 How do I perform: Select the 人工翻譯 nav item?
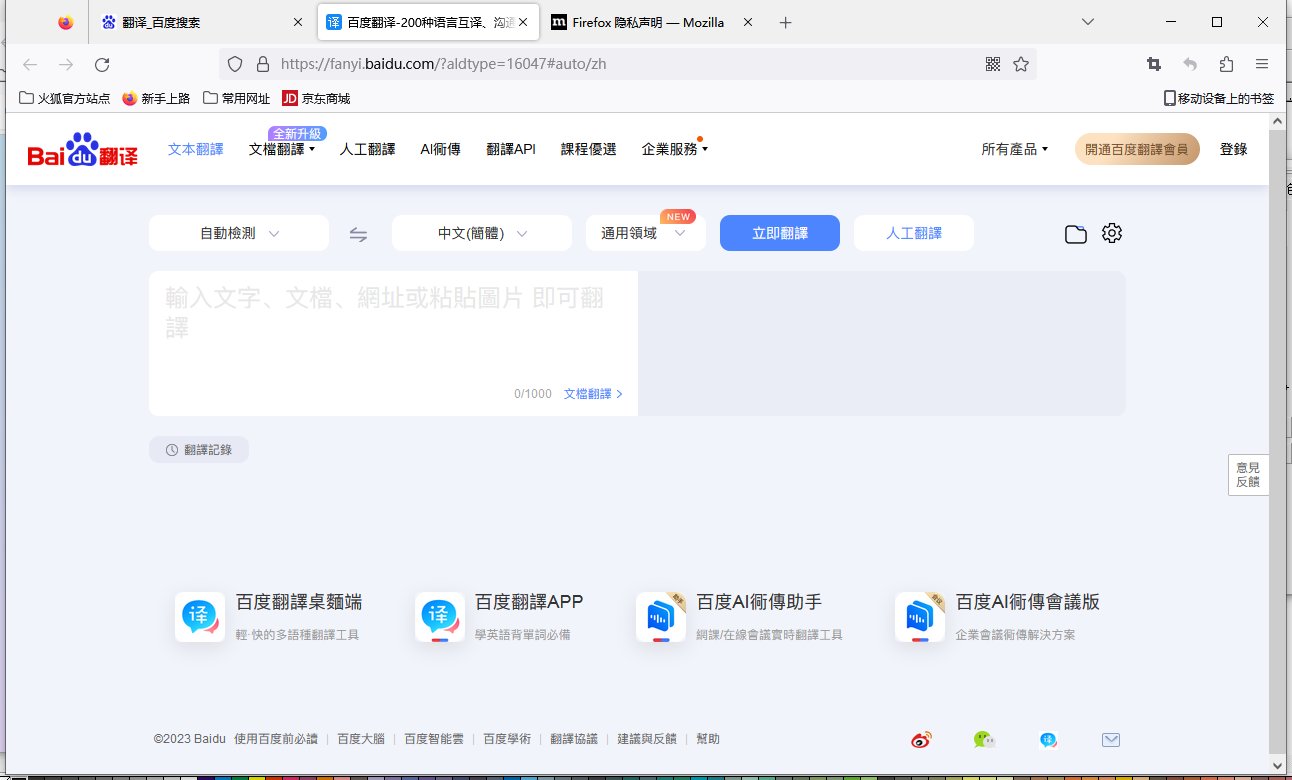[368, 149]
